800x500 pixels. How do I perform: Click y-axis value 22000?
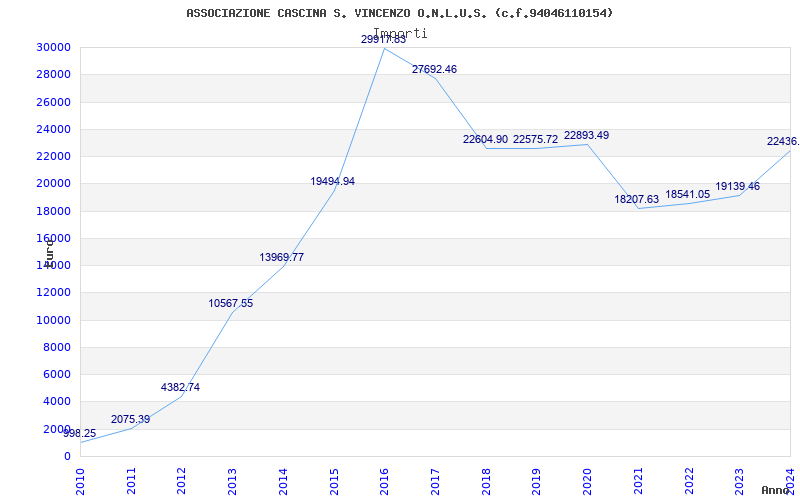point(53,156)
